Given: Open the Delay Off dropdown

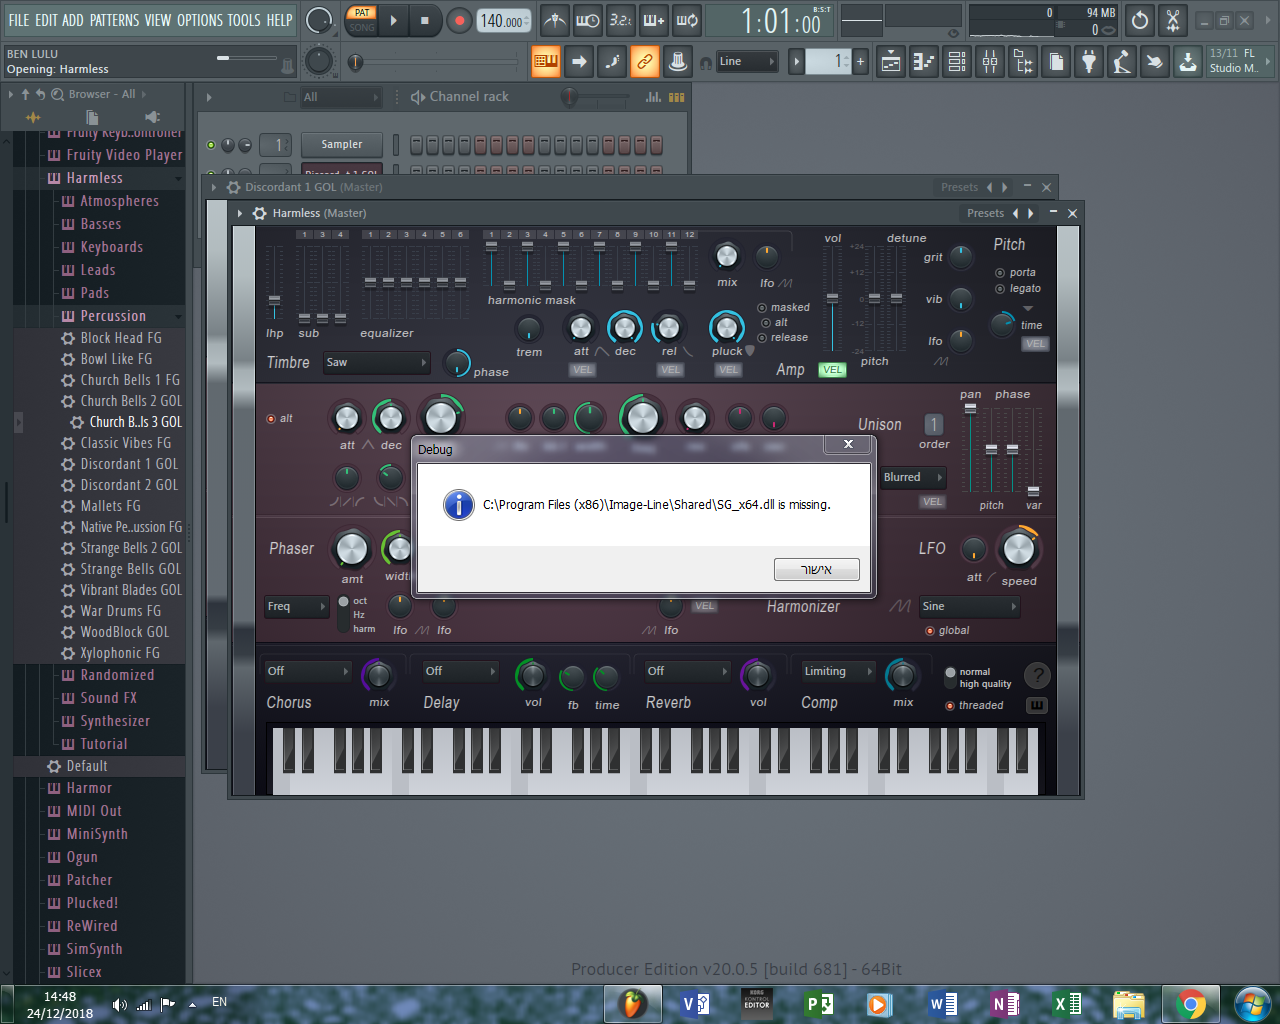Looking at the screenshot, I should [x=460, y=671].
